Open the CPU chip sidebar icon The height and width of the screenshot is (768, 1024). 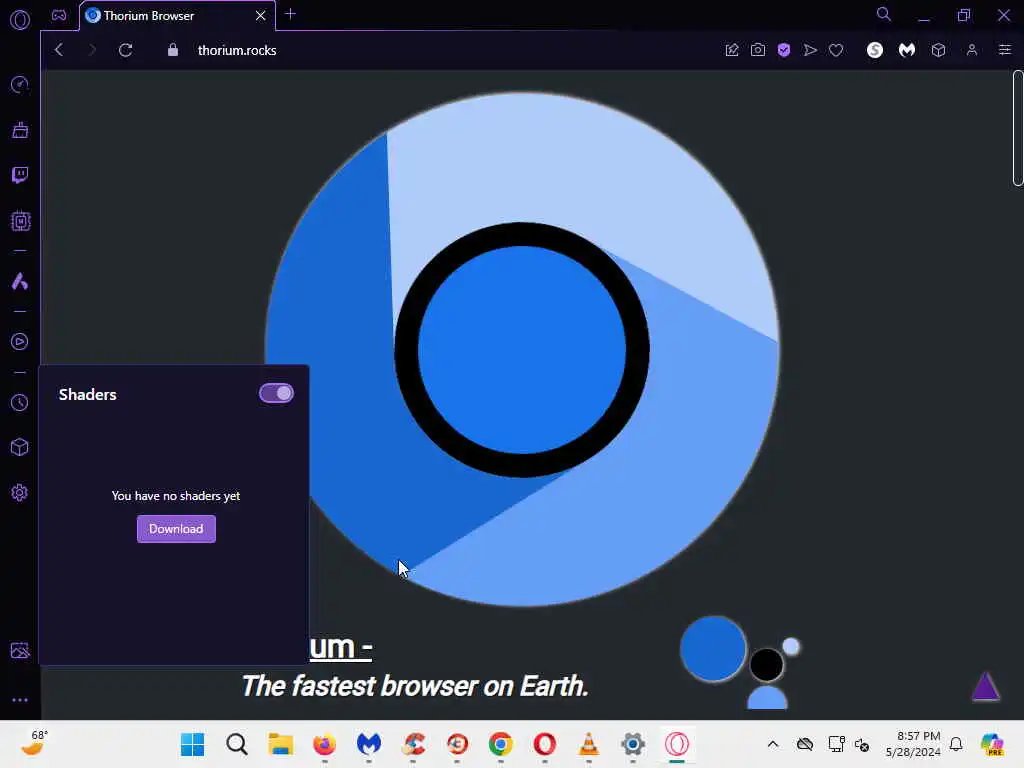coord(20,221)
